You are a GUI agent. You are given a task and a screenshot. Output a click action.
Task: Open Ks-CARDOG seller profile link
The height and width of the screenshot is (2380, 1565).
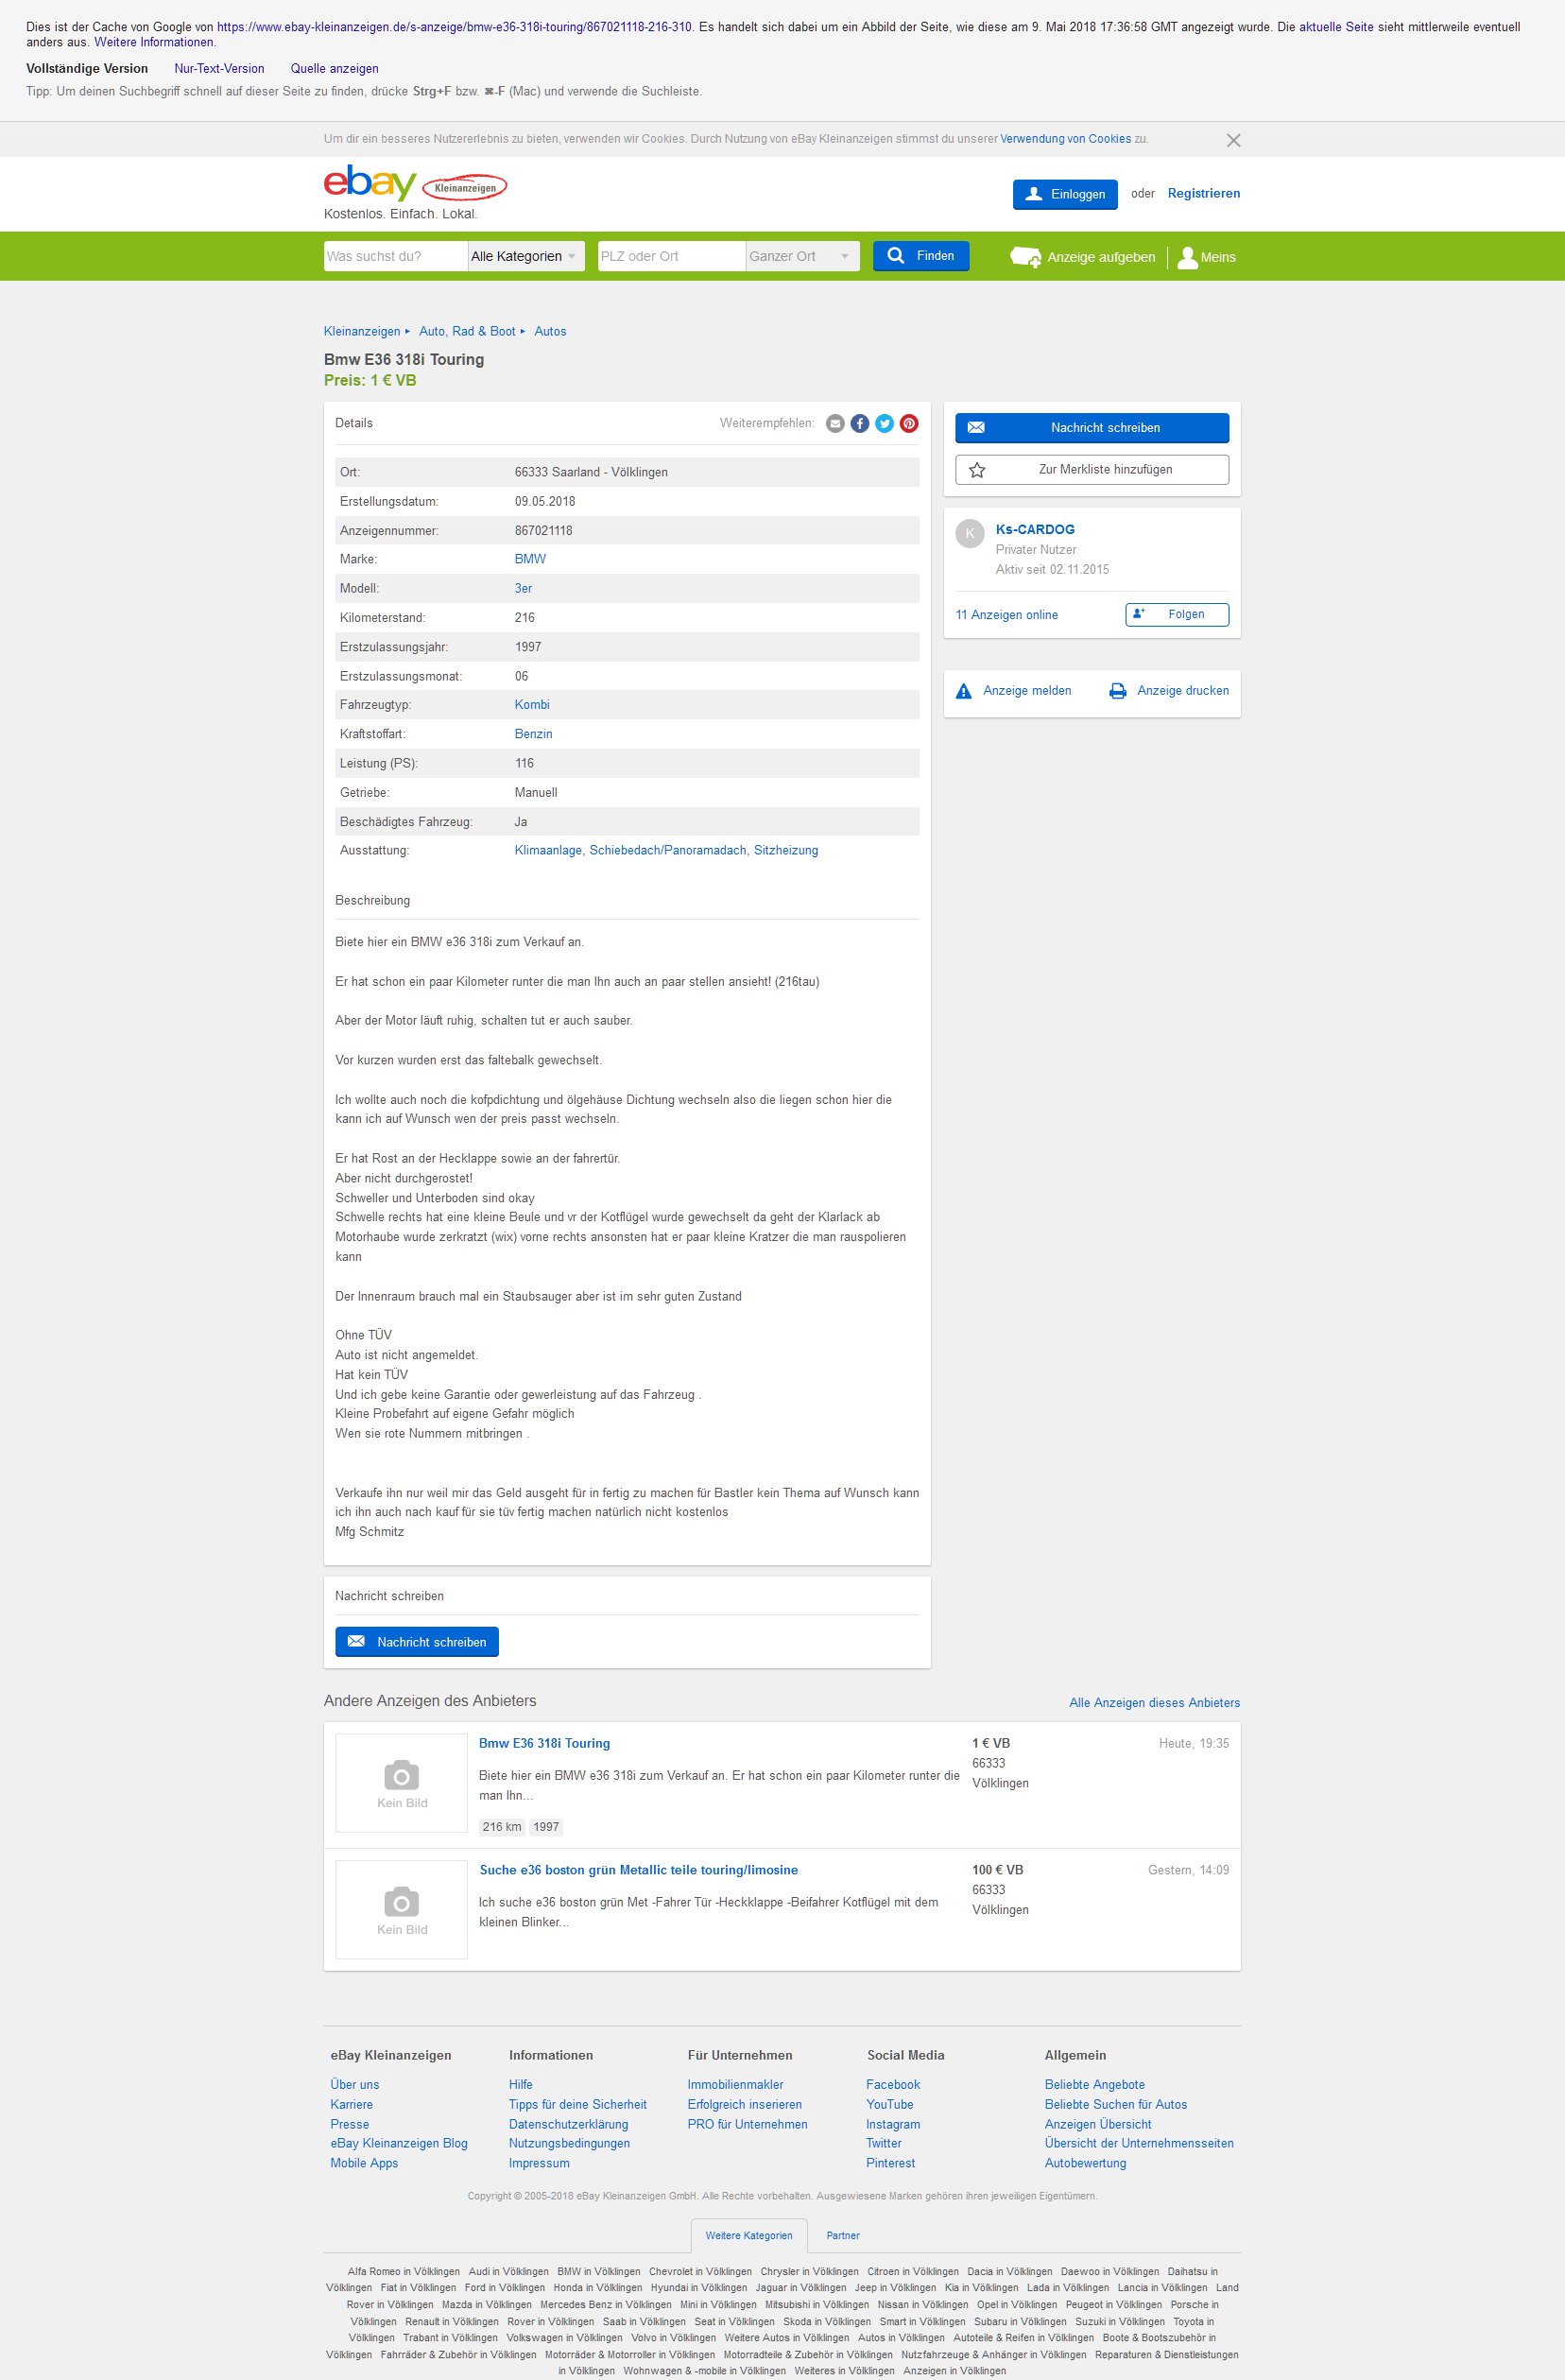click(x=1035, y=530)
